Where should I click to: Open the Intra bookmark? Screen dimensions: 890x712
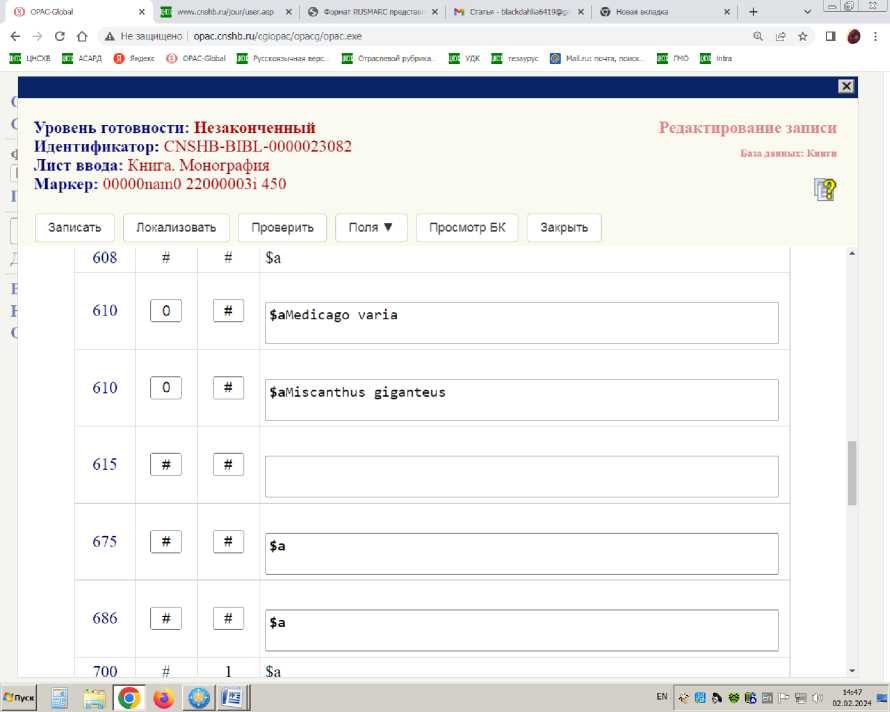tap(716, 58)
